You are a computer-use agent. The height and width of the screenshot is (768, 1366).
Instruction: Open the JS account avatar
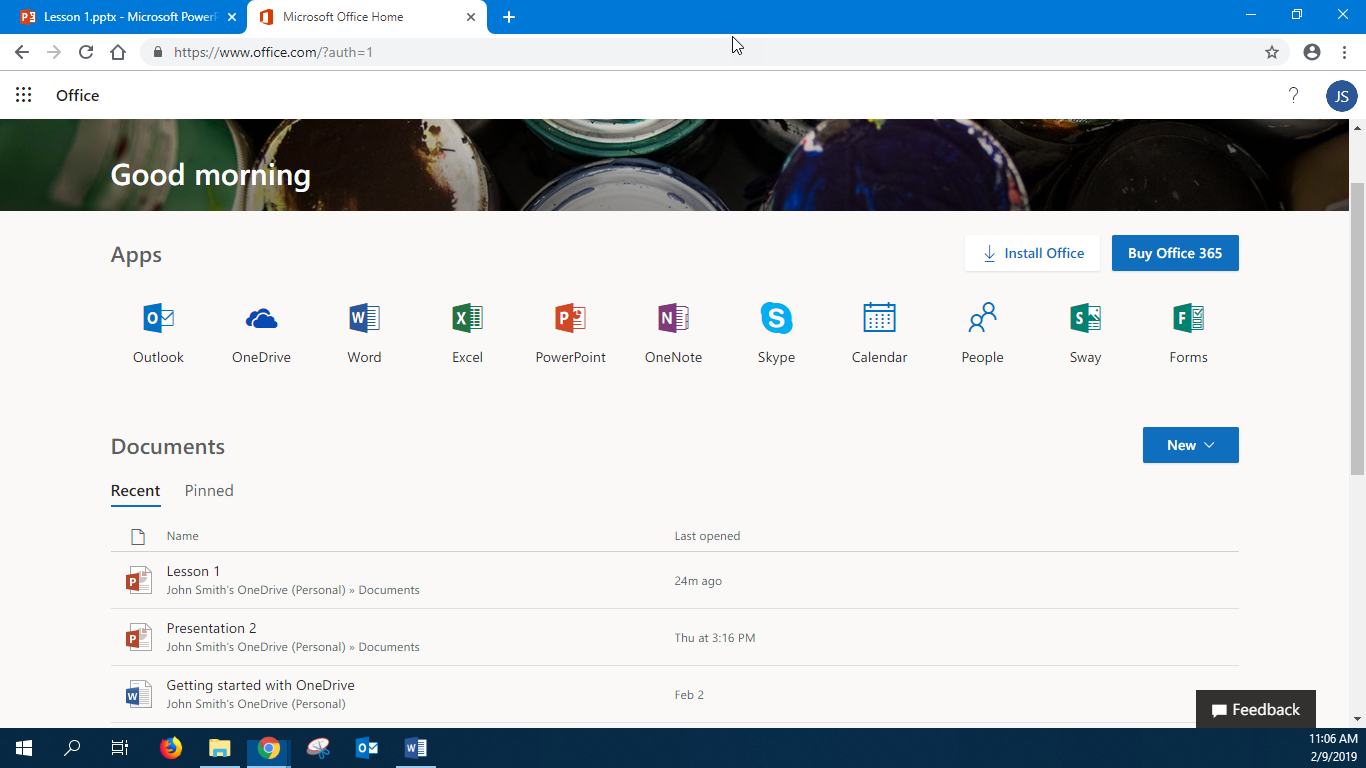point(1342,96)
